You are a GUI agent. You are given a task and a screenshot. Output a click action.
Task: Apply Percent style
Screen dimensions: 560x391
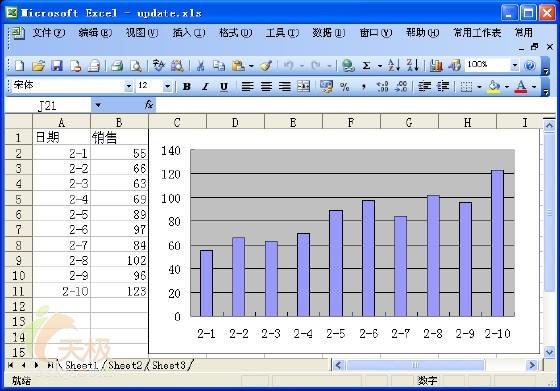coord(345,86)
